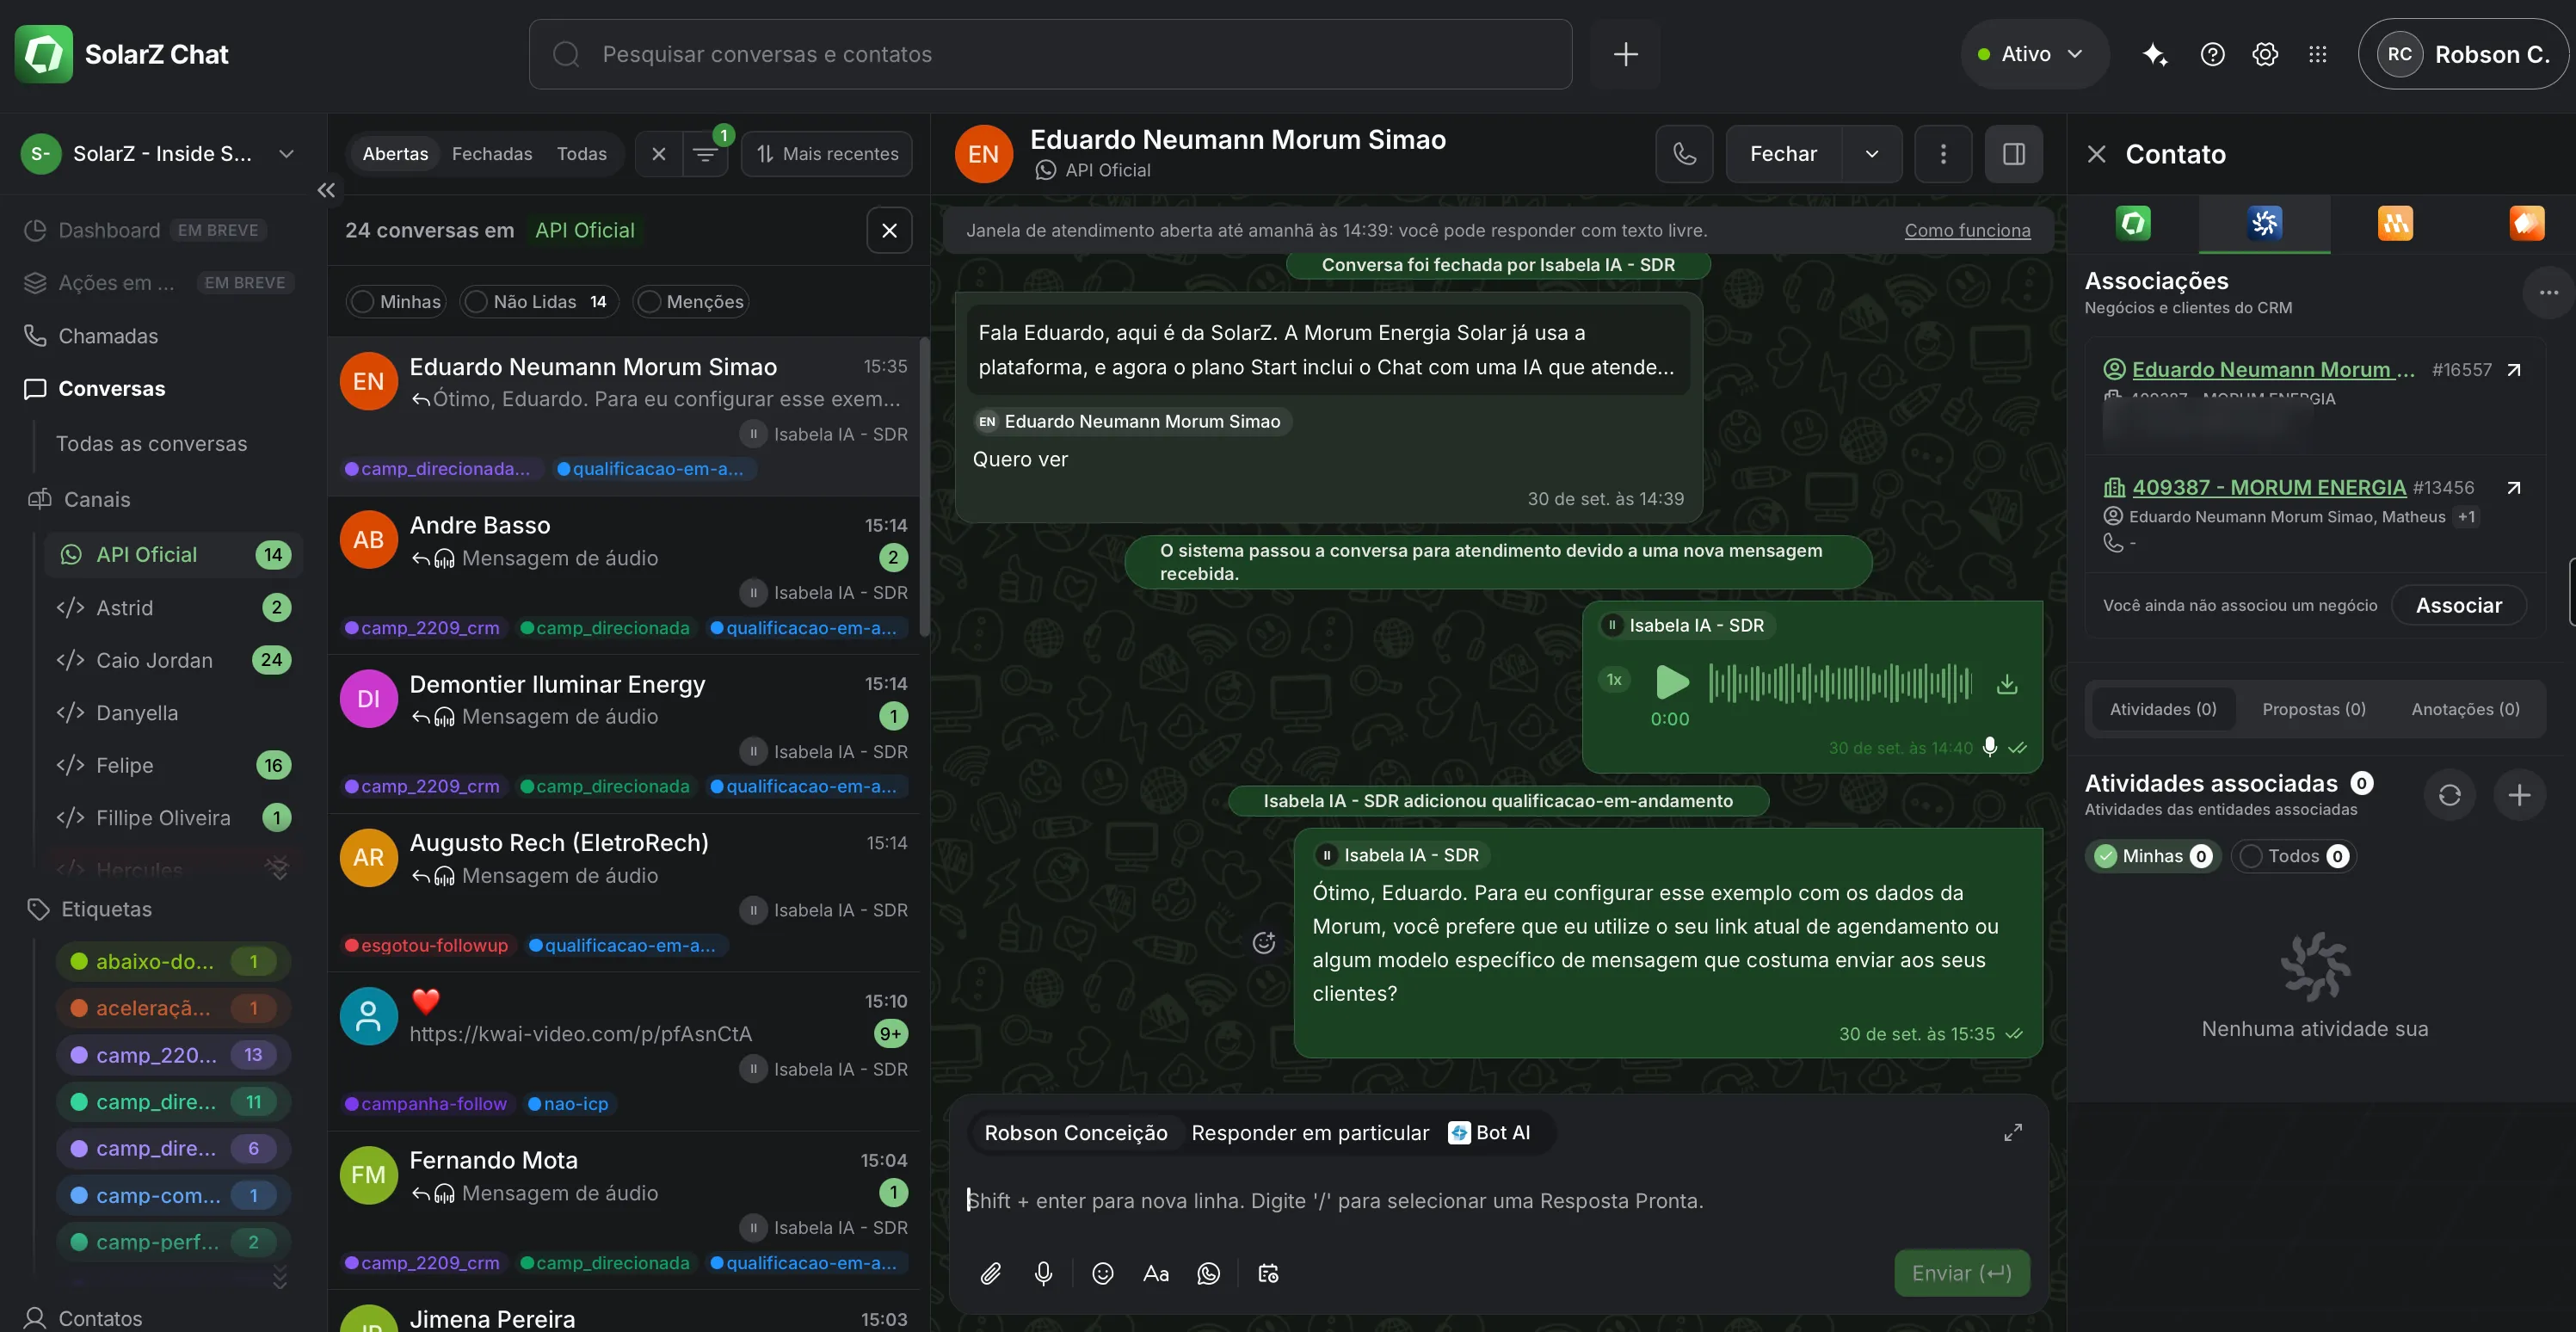Open the AI sparkle assistant icon
The image size is (2576, 1332).
(x=2155, y=54)
